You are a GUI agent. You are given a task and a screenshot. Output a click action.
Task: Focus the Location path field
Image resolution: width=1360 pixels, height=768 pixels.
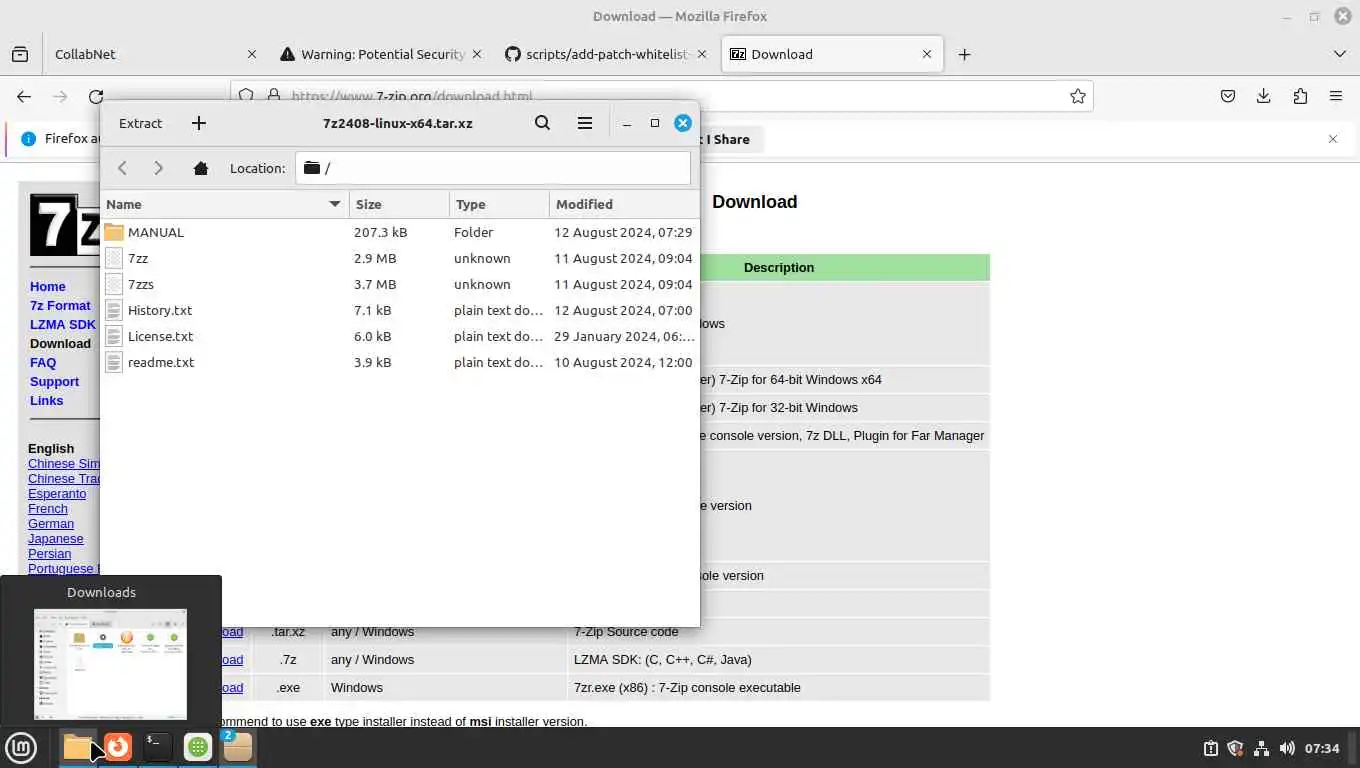(x=493, y=168)
